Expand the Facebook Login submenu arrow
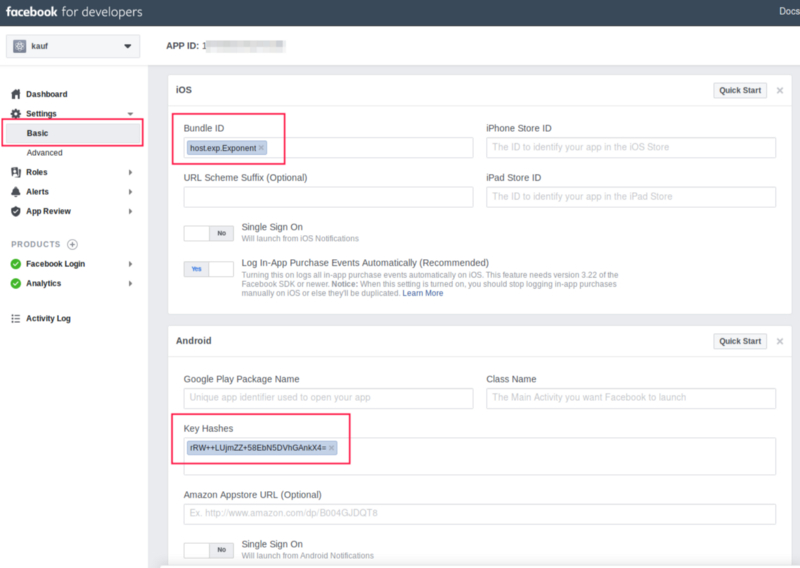This screenshot has width=800, height=568. (x=130, y=264)
